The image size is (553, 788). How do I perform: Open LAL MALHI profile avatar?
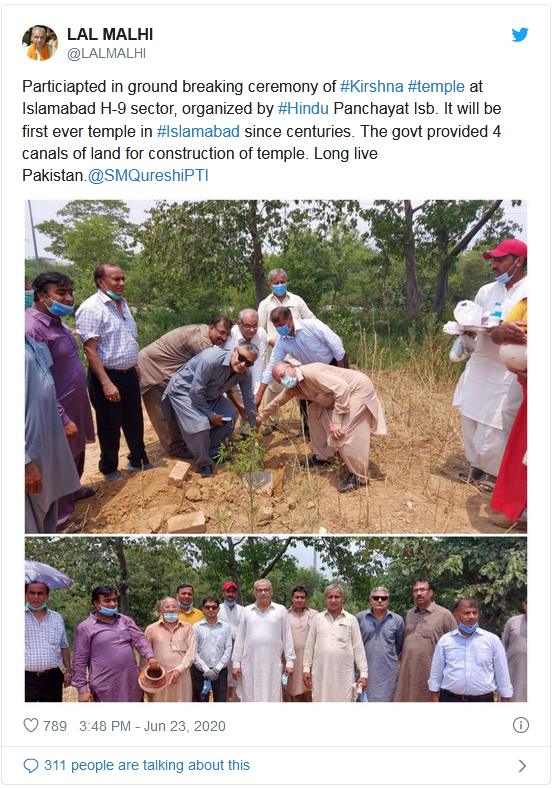point(40,43)
